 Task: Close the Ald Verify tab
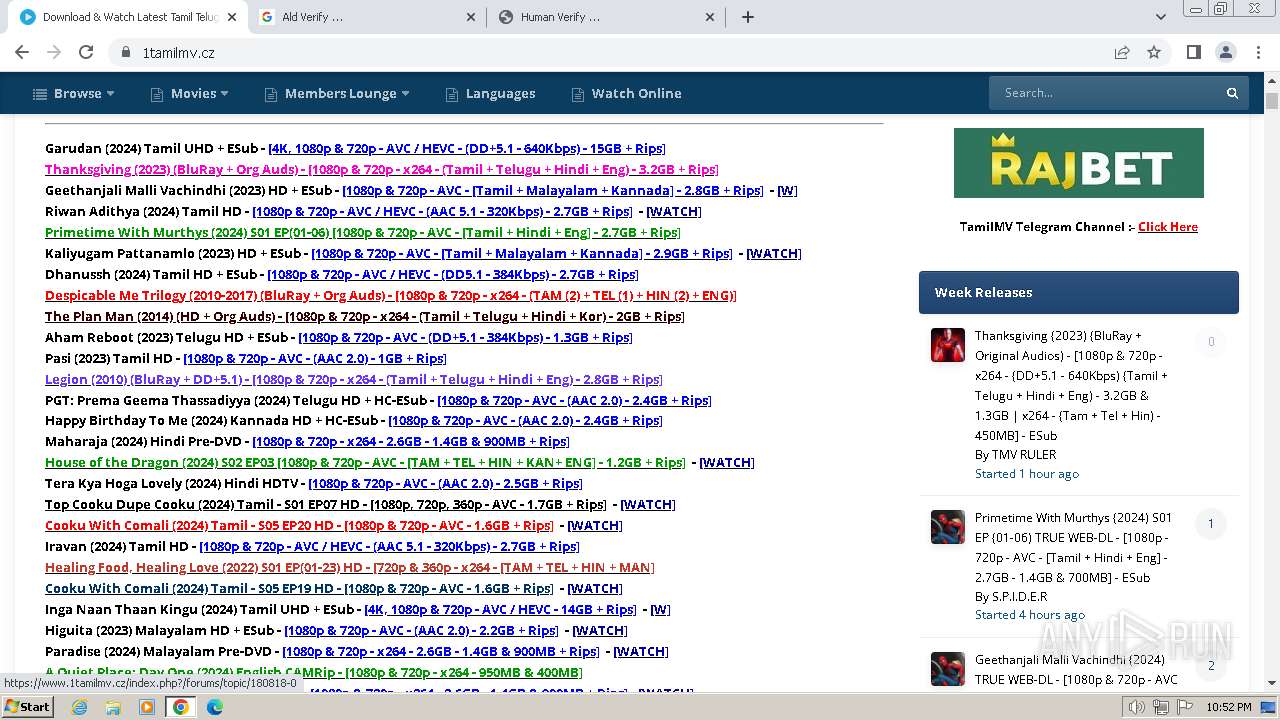(x=471, y=17)
